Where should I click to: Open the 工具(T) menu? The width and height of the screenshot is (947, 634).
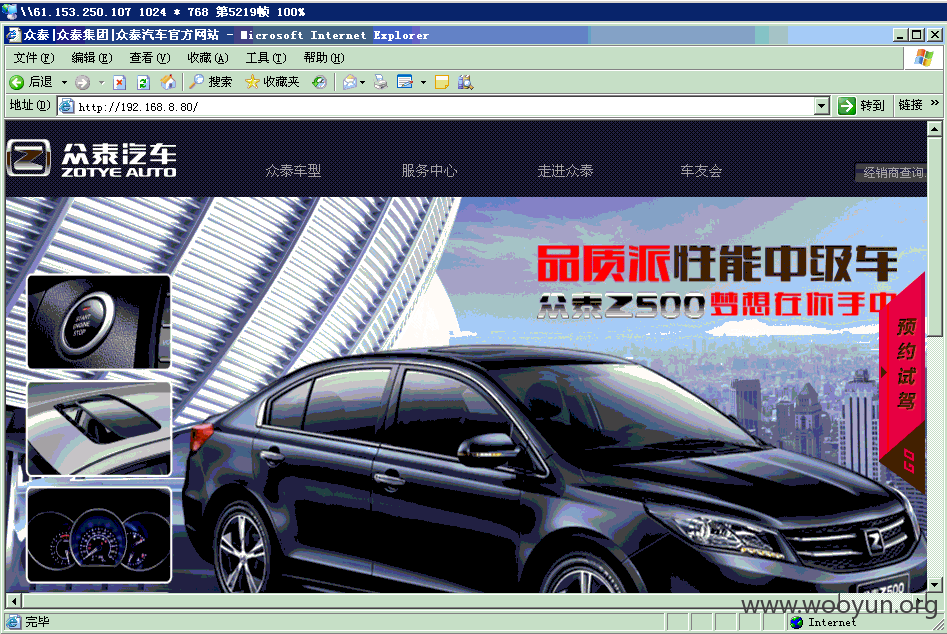tap(266, 58)
